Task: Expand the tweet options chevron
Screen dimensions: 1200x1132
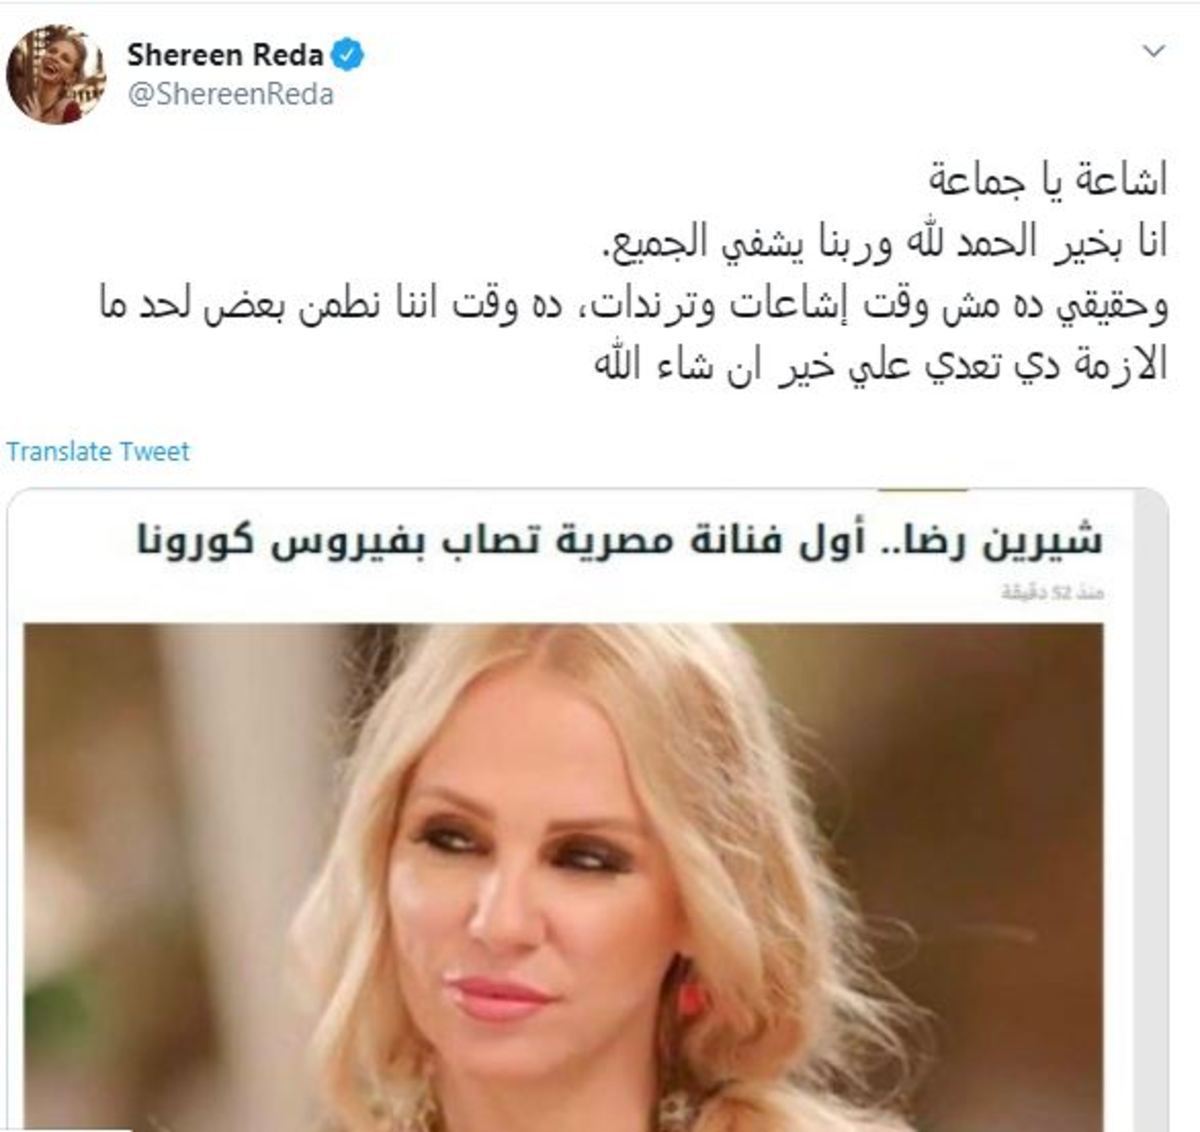Action: click(1154, 51)
